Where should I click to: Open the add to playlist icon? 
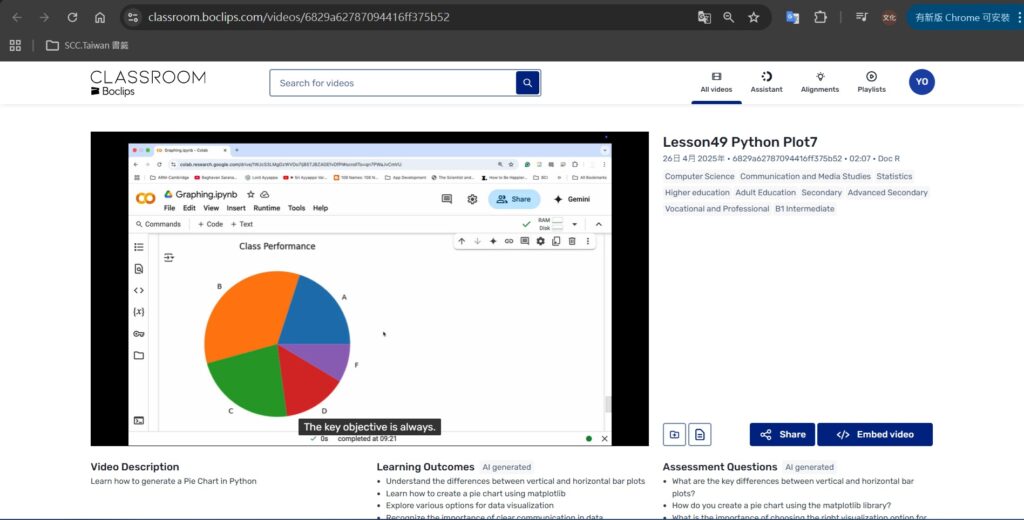674,434
